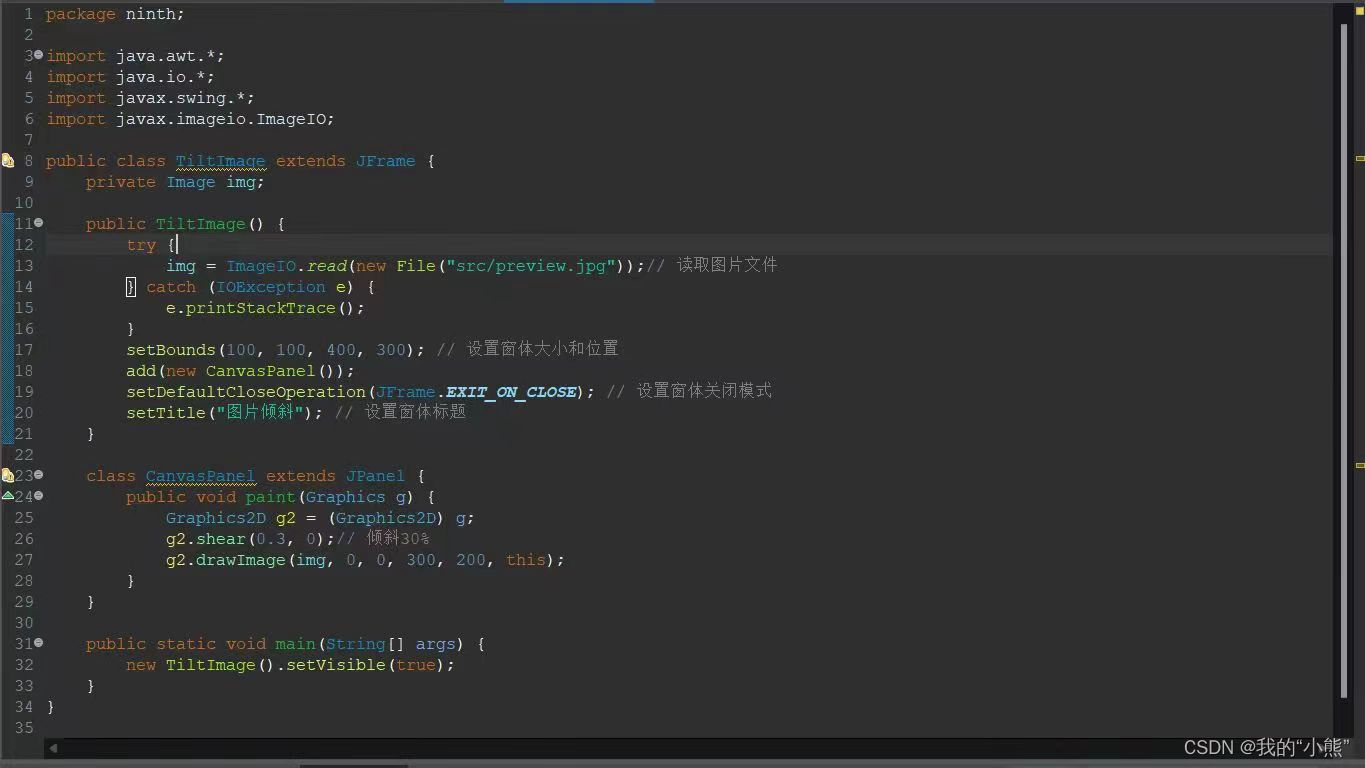Collapse the imports fold marker on line 3
Screen dimensions: 1365x768
pos(39,54)
